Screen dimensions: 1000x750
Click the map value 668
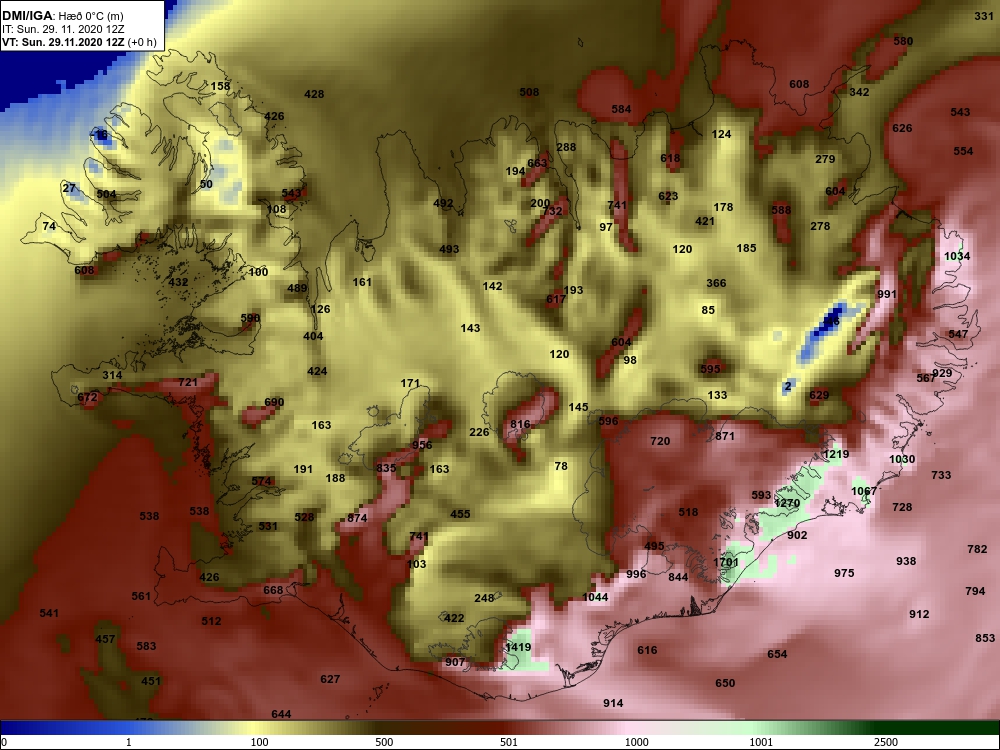point(273,590)
